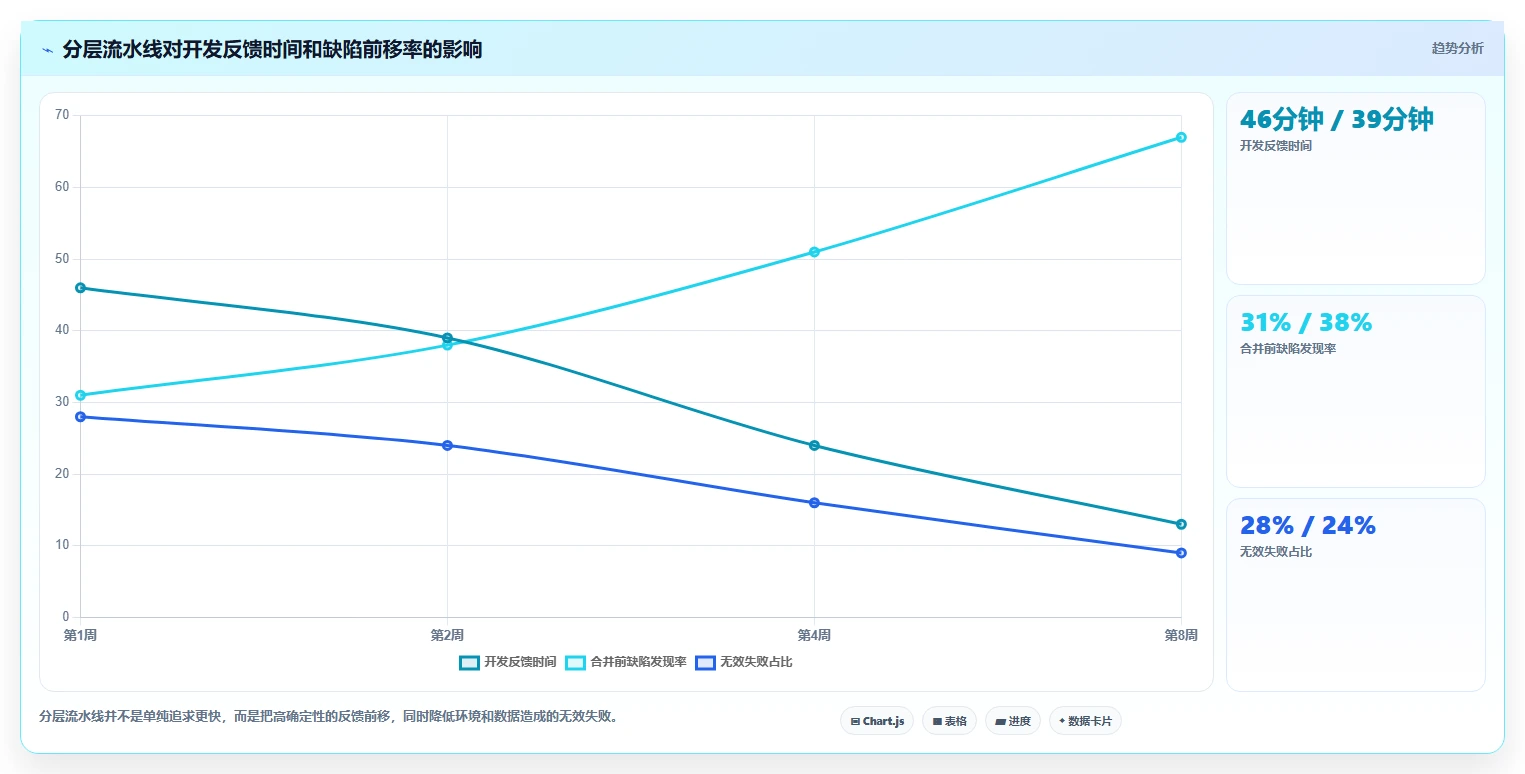Select 开发反馈时间 data point at 第8周
Image resolution: width=1525 pixels, height=774 pixels.
pos(1181,524)
